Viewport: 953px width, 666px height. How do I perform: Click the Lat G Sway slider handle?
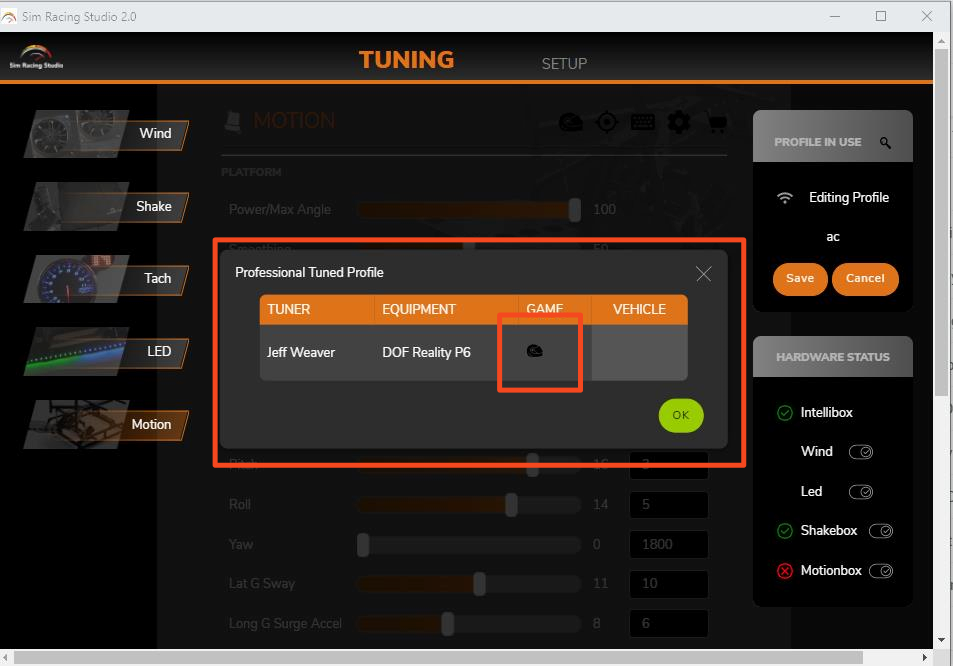[480, 584]
